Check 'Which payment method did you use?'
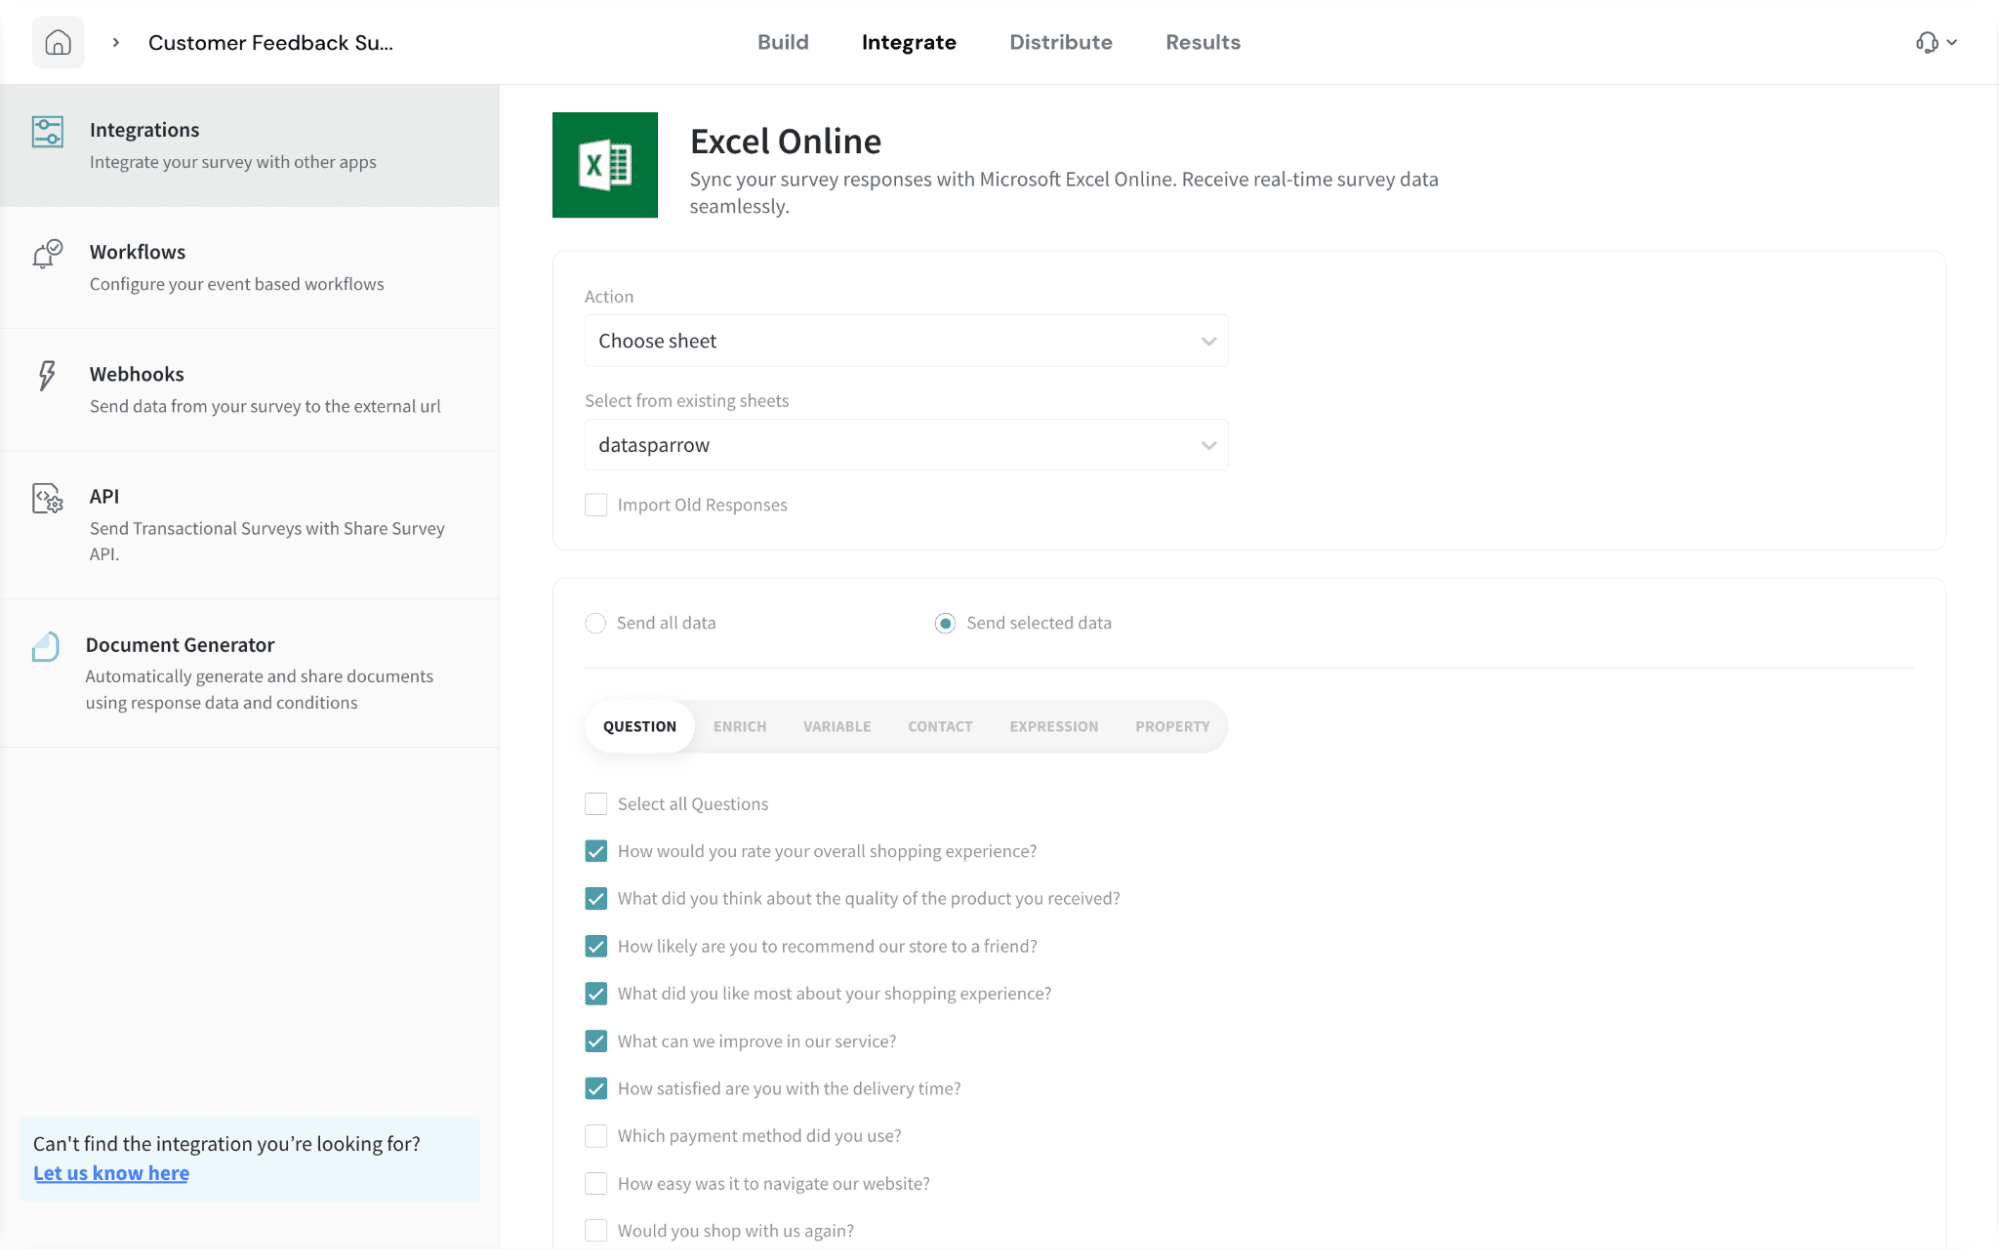 (x=596, y=1136)
